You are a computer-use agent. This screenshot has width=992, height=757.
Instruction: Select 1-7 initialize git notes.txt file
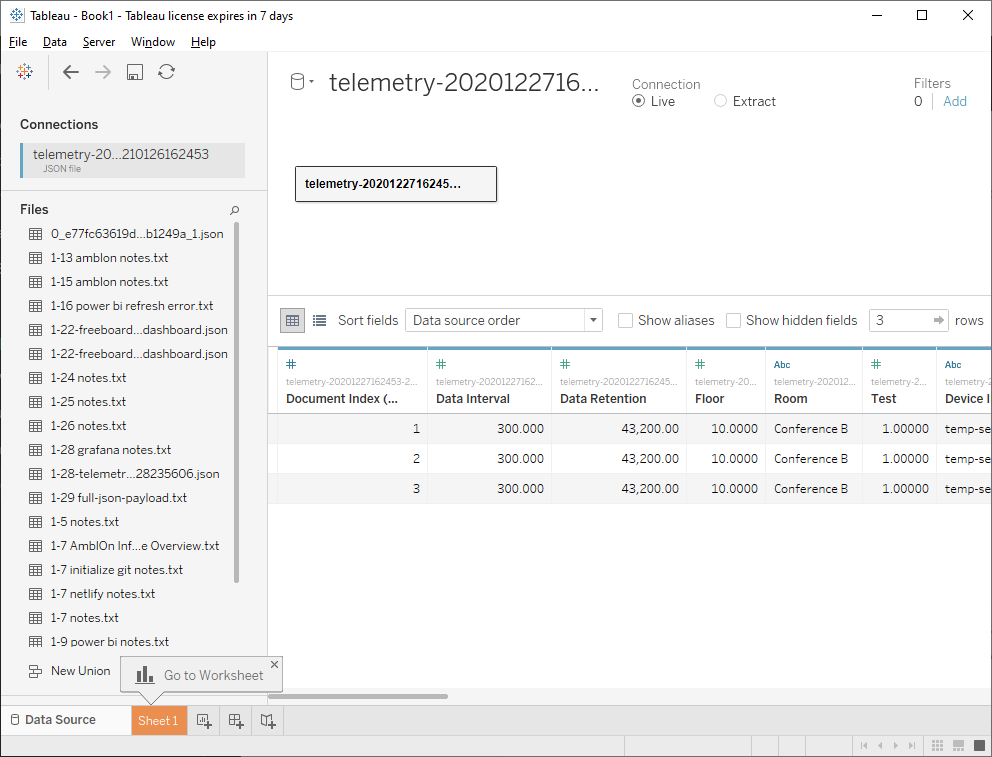click(x=106, y=570)
